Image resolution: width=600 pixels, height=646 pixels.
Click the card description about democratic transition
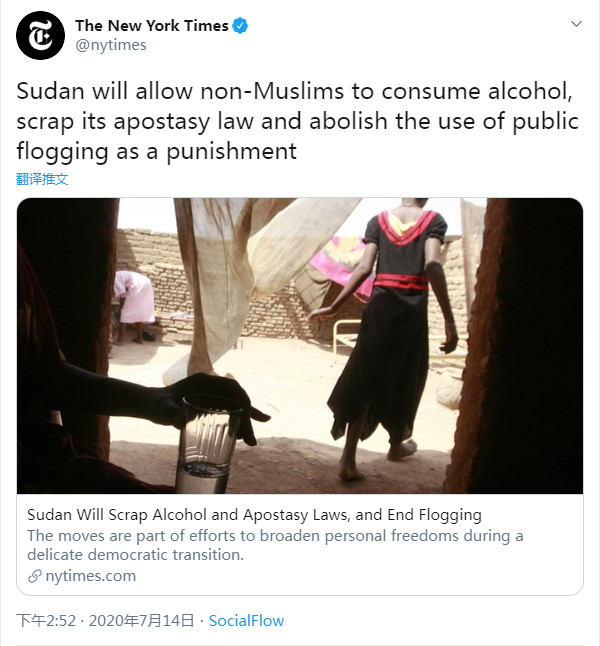[275, 545]
